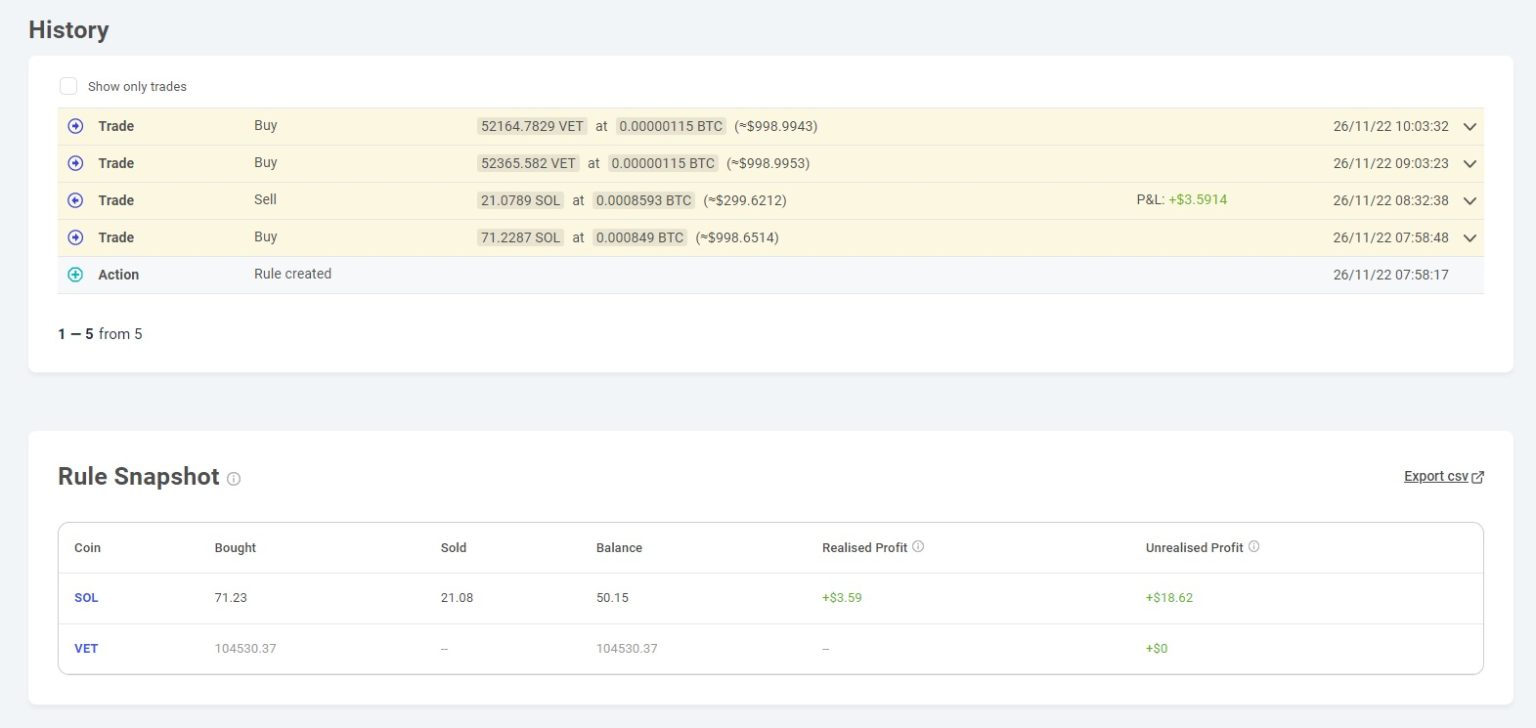Image resolution: width=1536 pixels, height=728 pixels.
Task: Click the sell icon on the SOL sell trade row
Action: point(75,200)
